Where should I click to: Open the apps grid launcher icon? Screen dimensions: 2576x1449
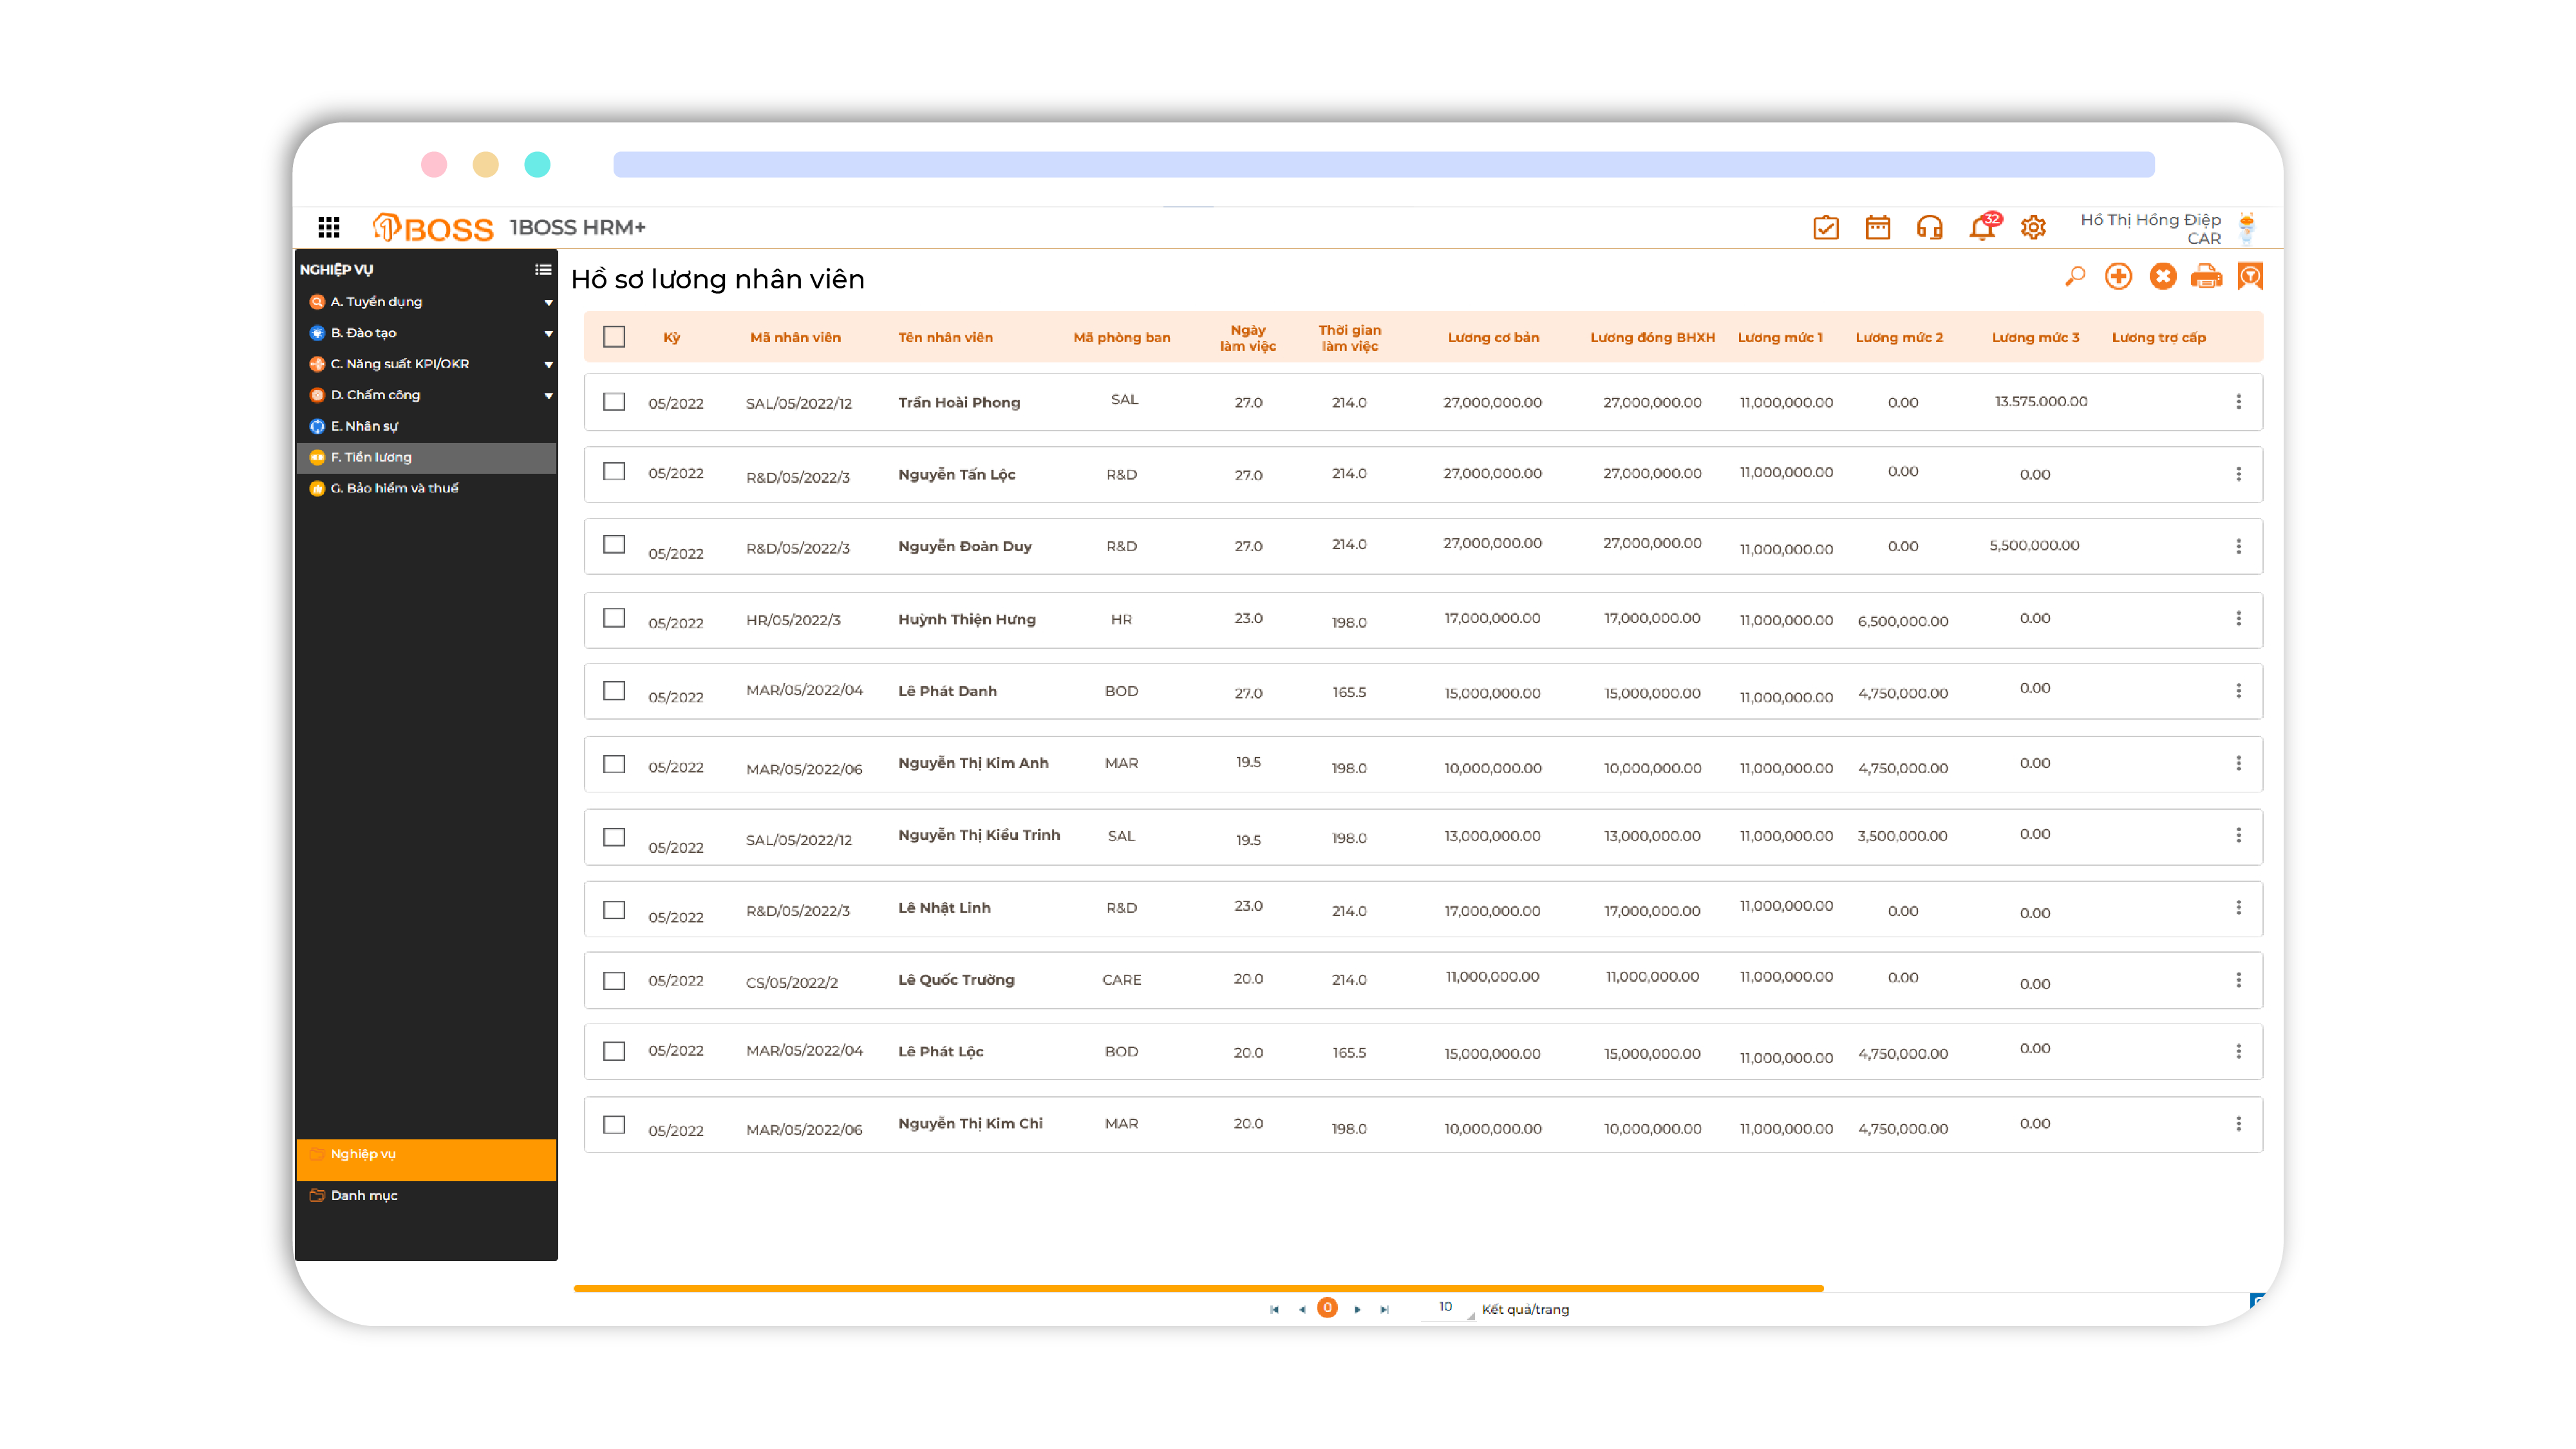[328, 227]
